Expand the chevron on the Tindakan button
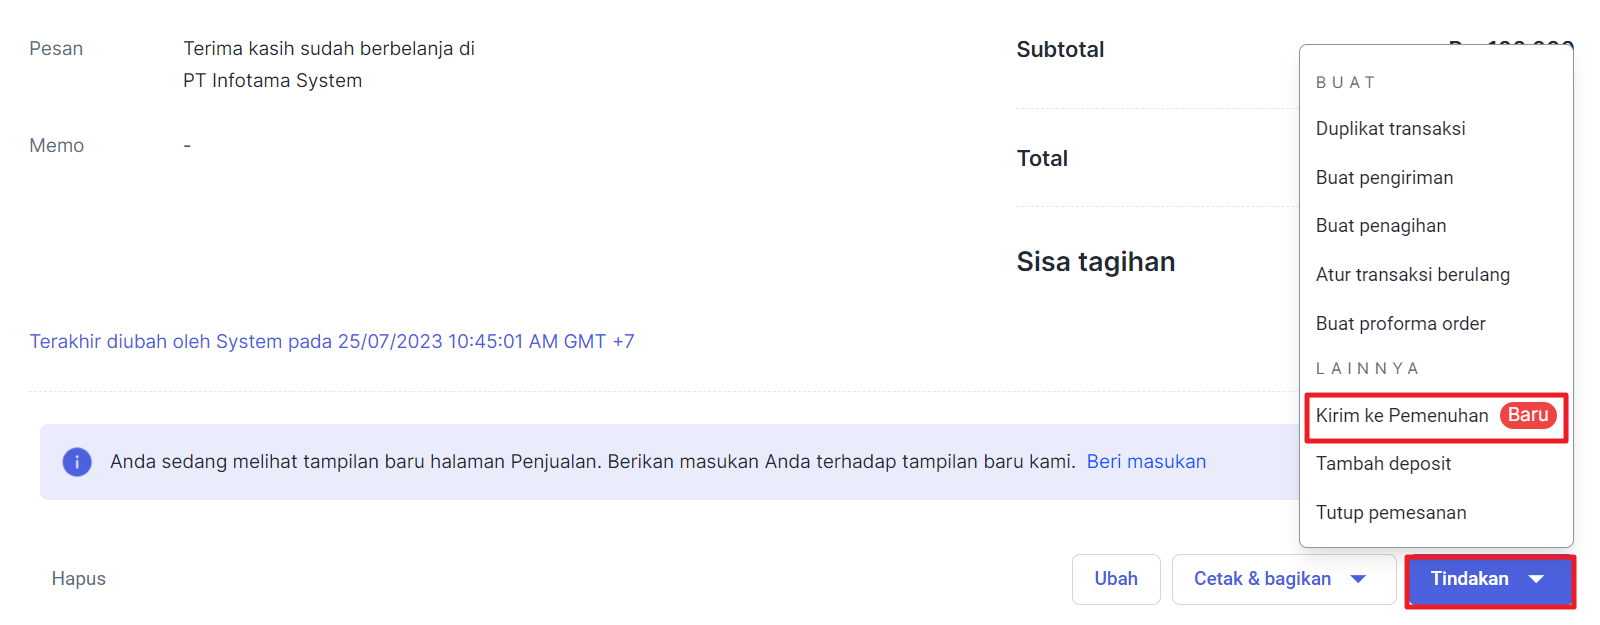1600x625 pixels. pos(1540,579)
